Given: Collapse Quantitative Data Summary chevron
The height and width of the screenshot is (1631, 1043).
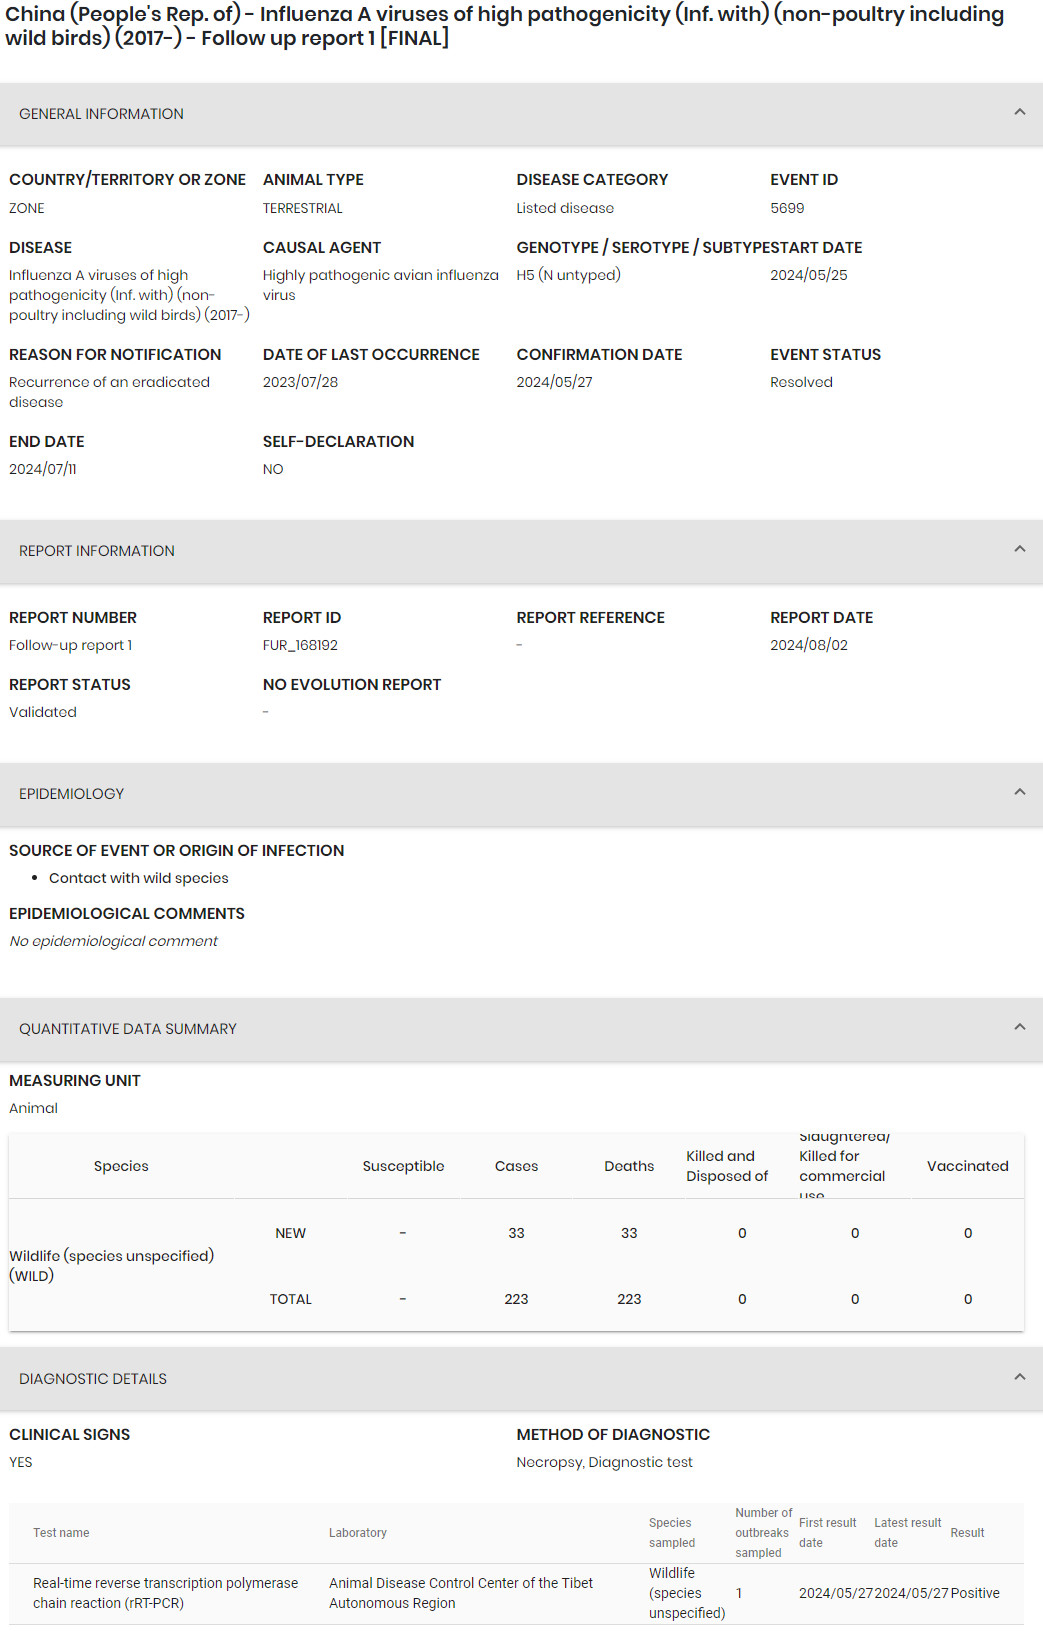Looking at the screenshot, I should pyautogui.click(x=1019, y=1028).
